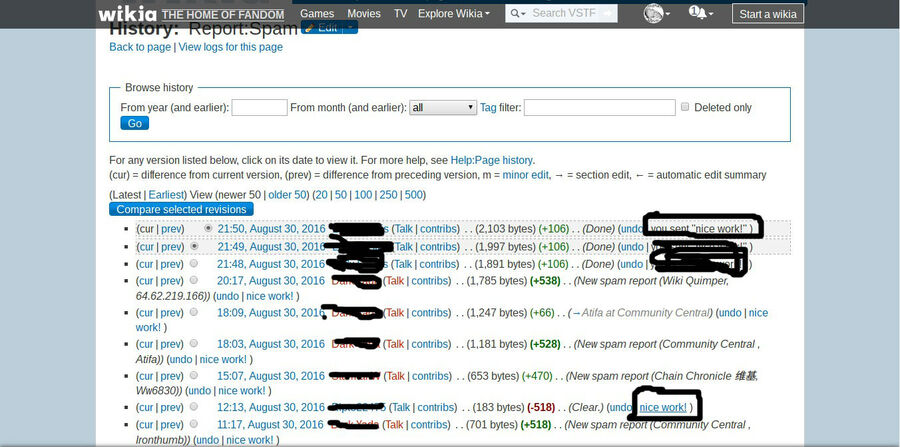The width and height of the screenshot is (900, 447).
Task: Open contribs on the 21:49 row
Action: (x=439, y=247)
